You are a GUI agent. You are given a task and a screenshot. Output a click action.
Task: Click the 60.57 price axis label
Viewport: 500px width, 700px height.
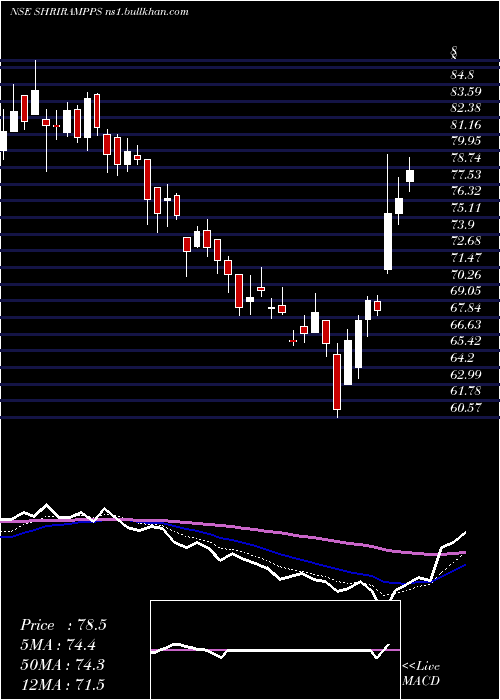click(x=466, y=407)
